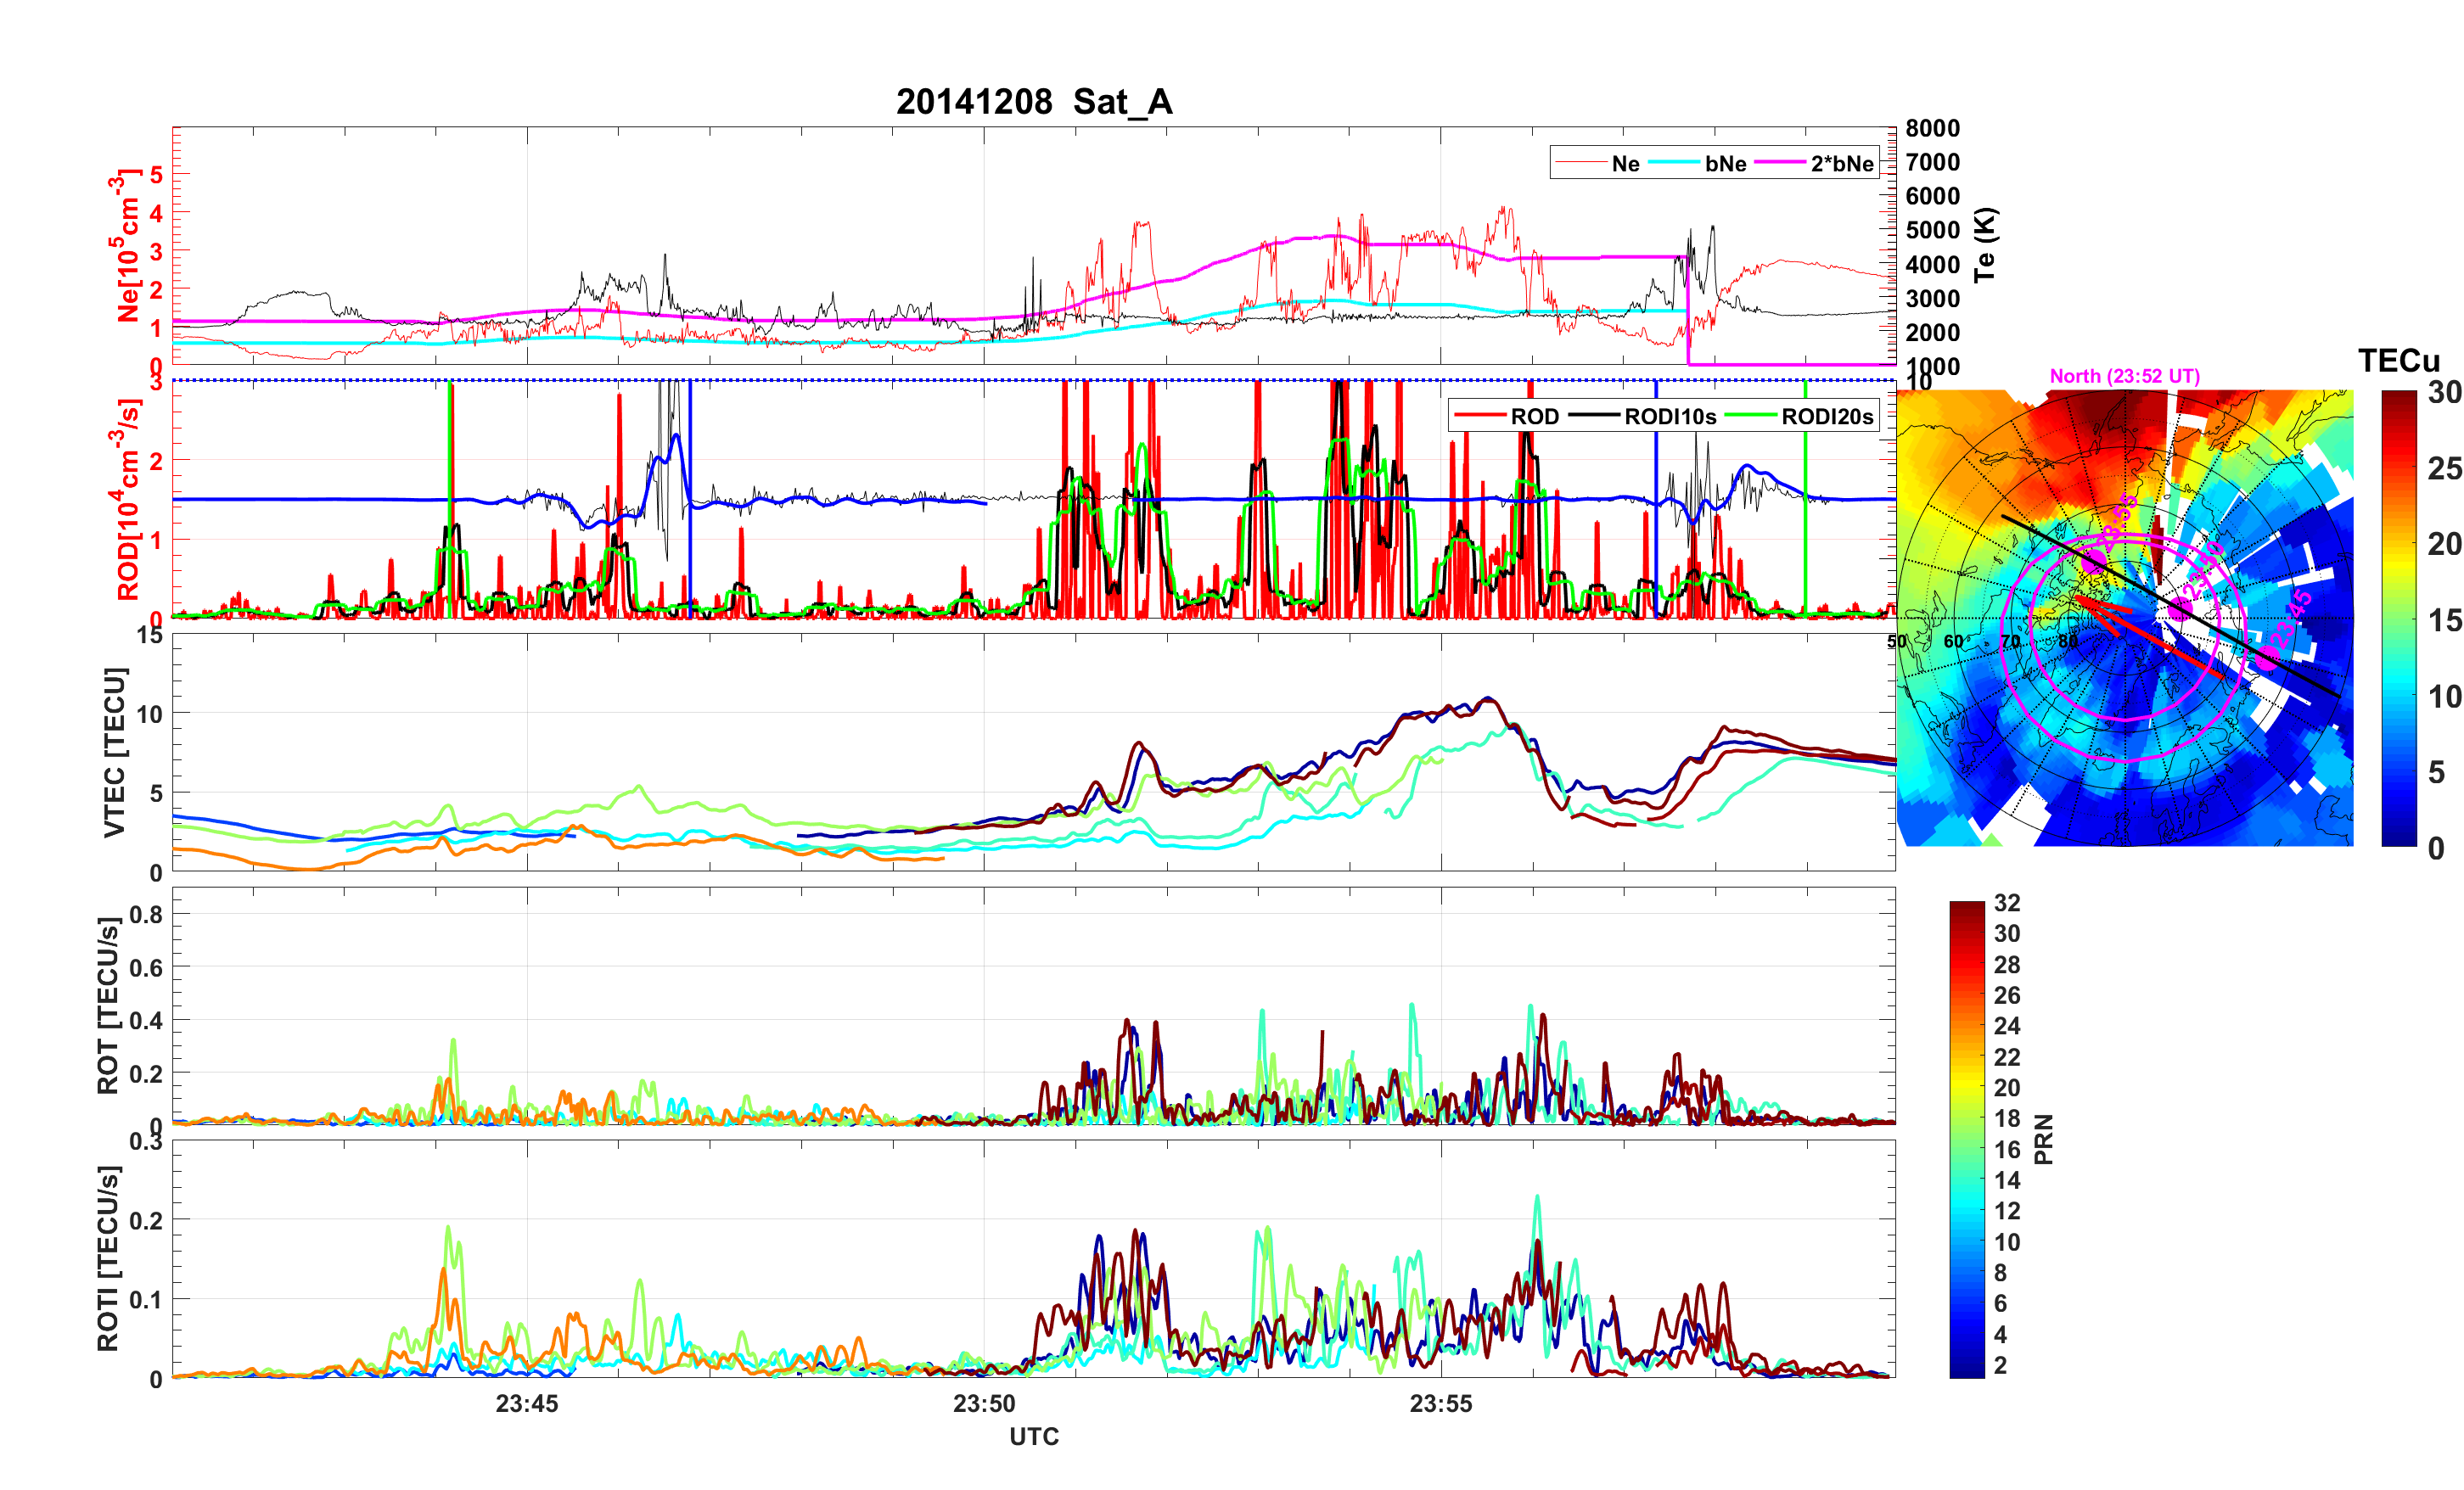
Task: Click the 23:55 time tick label
Action: (x=1441, y=1403)
